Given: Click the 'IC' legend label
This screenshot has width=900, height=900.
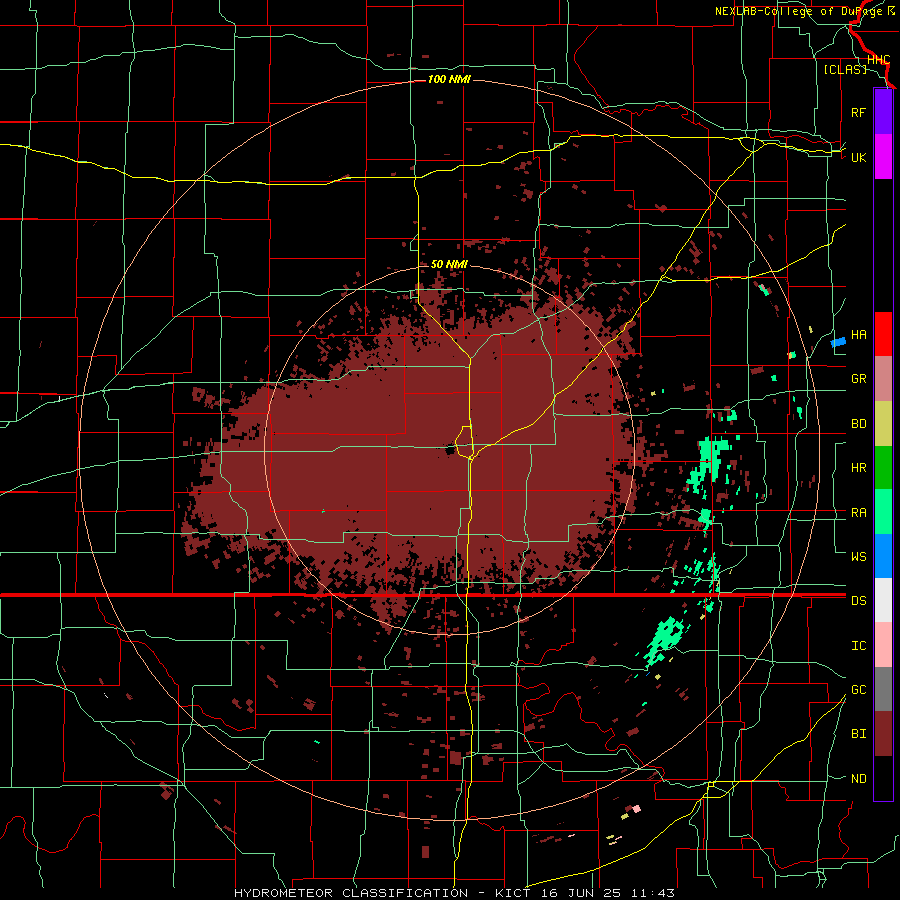Looking at the screenshot, I should tap(858, 646).
